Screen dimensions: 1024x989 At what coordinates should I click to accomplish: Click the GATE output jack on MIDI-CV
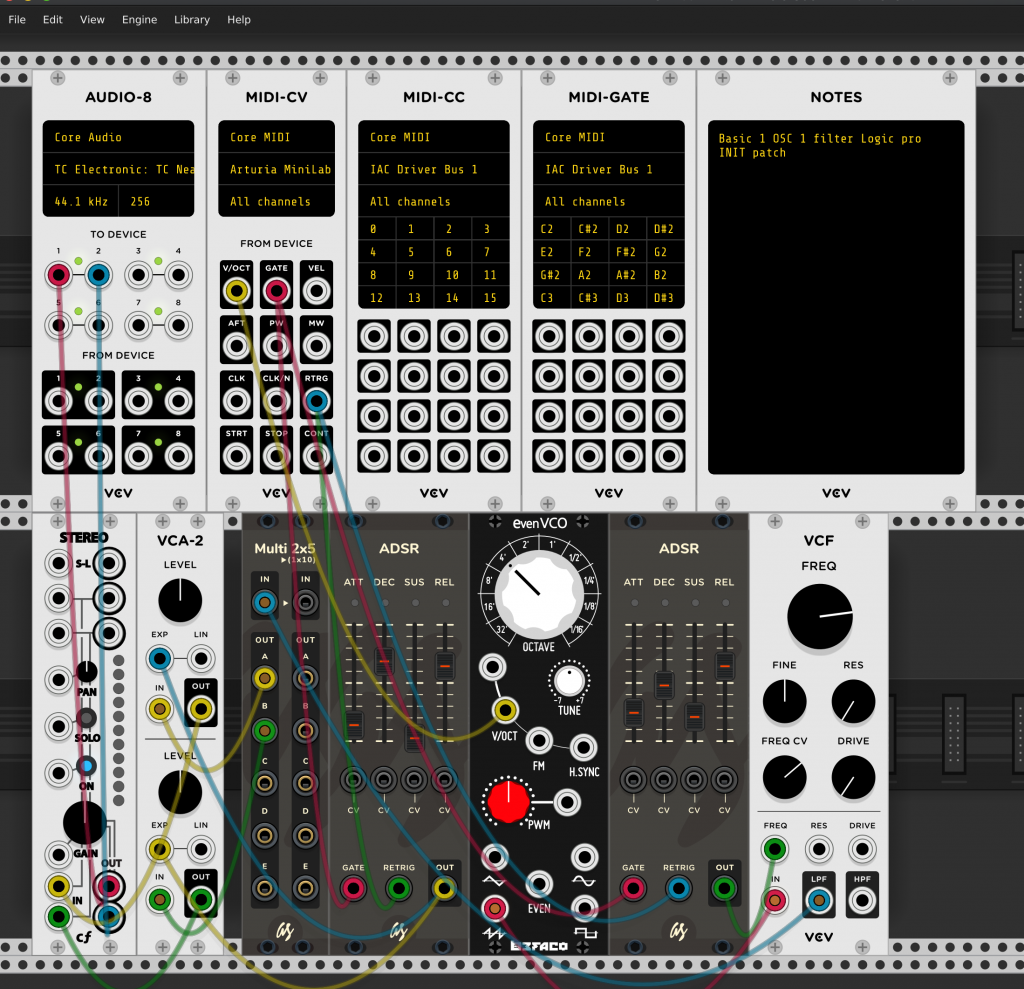pos(276,291)
